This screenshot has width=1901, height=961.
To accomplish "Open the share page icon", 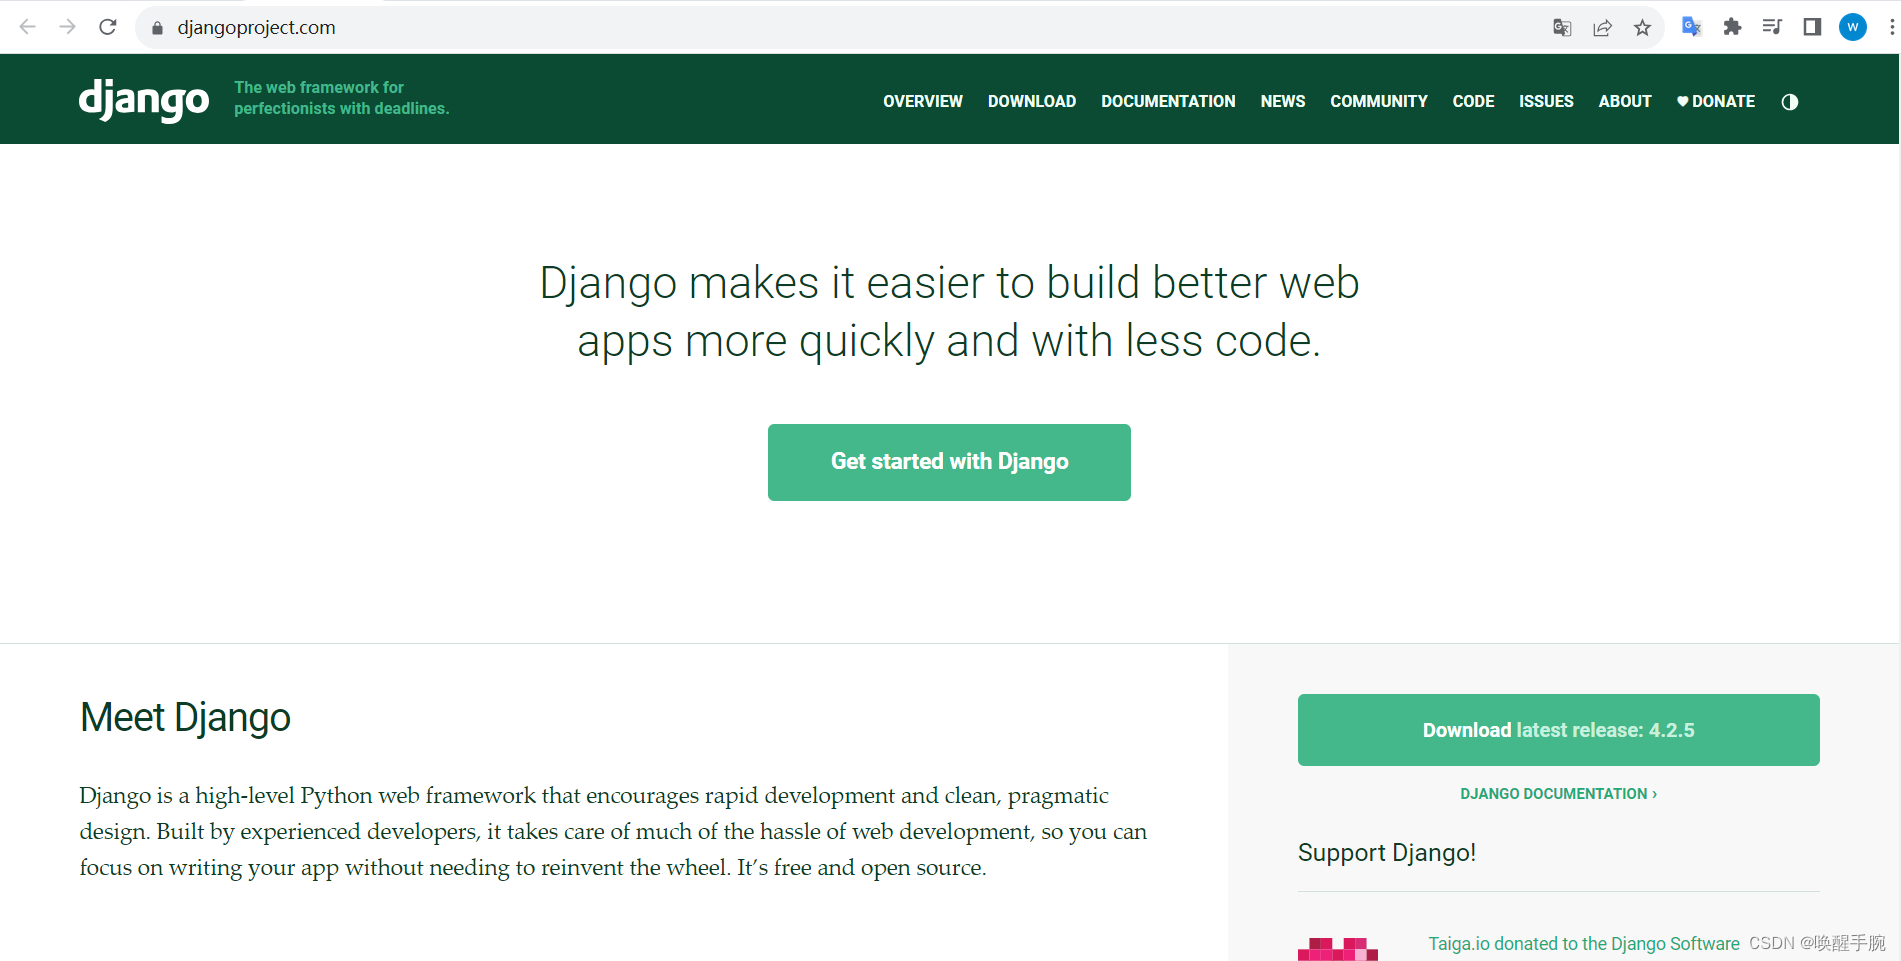I will coord(1602,27).
